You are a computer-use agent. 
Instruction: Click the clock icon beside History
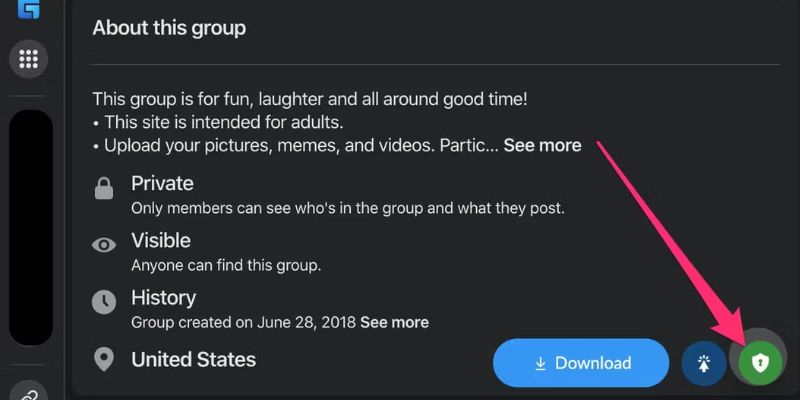click(104, 303)
